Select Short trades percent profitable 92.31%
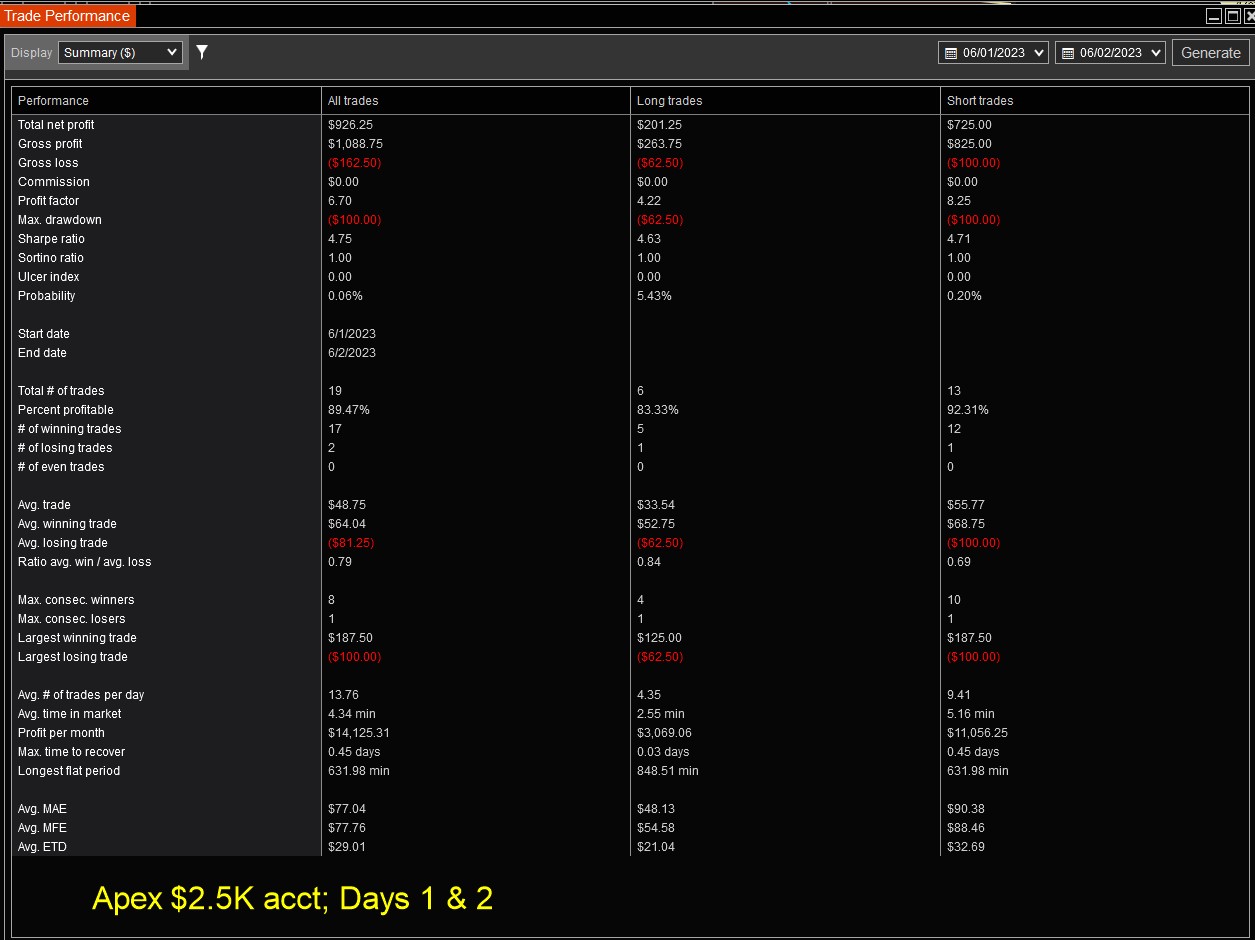Screen dimensions: 1255x940 point(968,410)
